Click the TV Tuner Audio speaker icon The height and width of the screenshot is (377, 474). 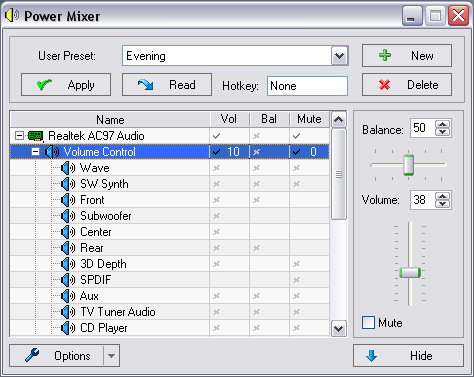coord(68,312)
